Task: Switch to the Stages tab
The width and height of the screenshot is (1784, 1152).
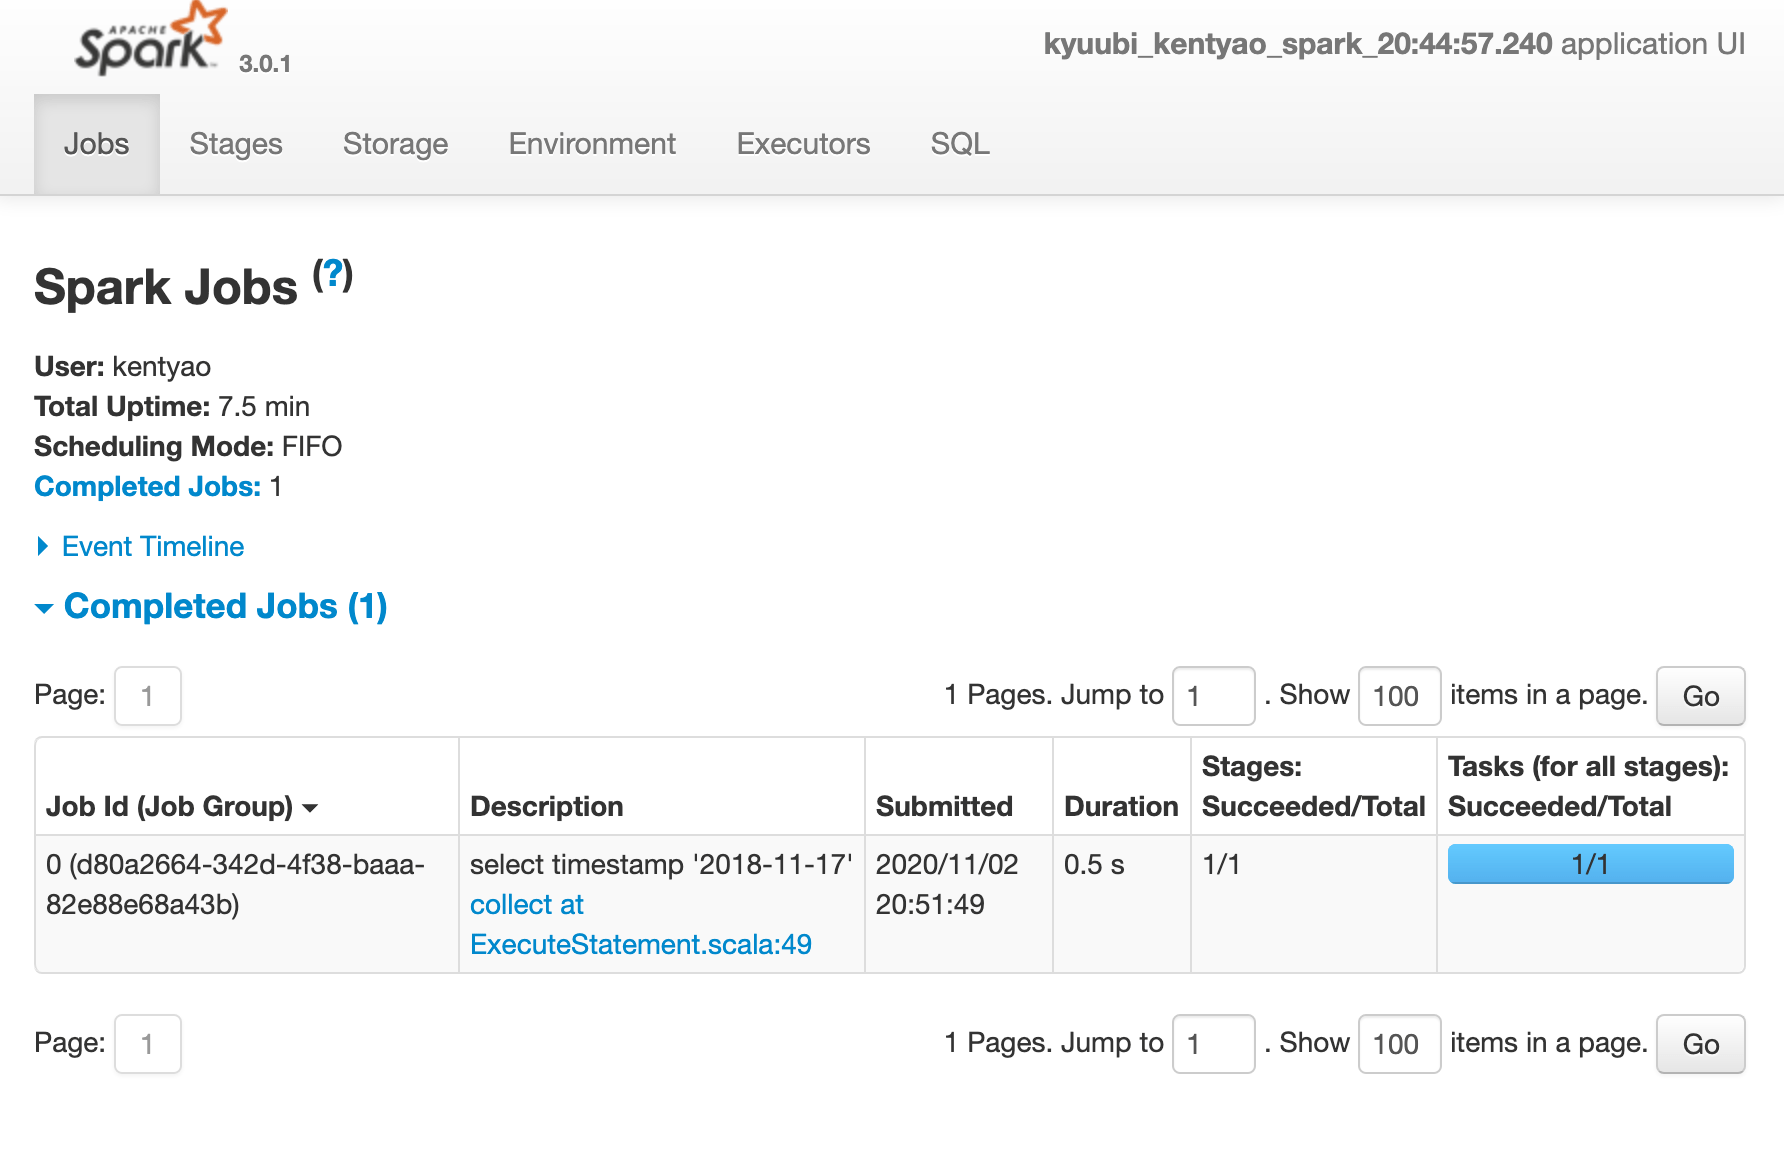Action: (x=236, y=144)
